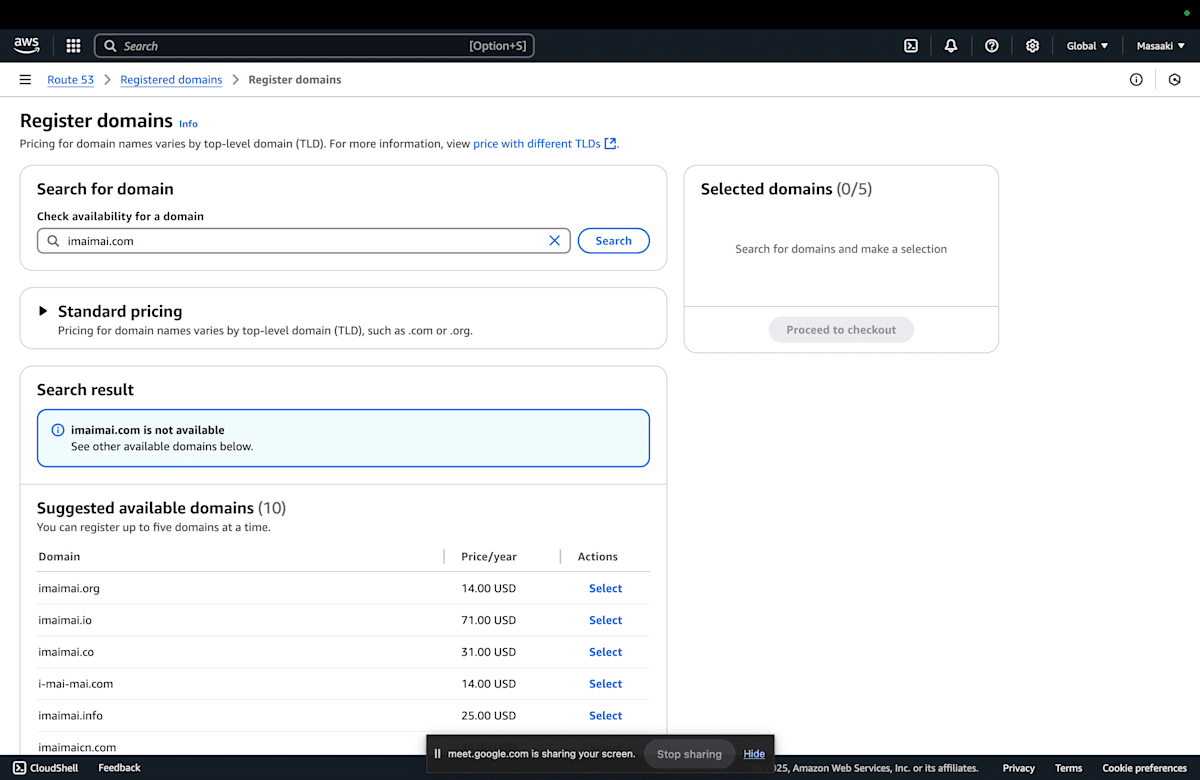Click the search magnifier in domain field
1200x780 pixels.
pos(53,241)
